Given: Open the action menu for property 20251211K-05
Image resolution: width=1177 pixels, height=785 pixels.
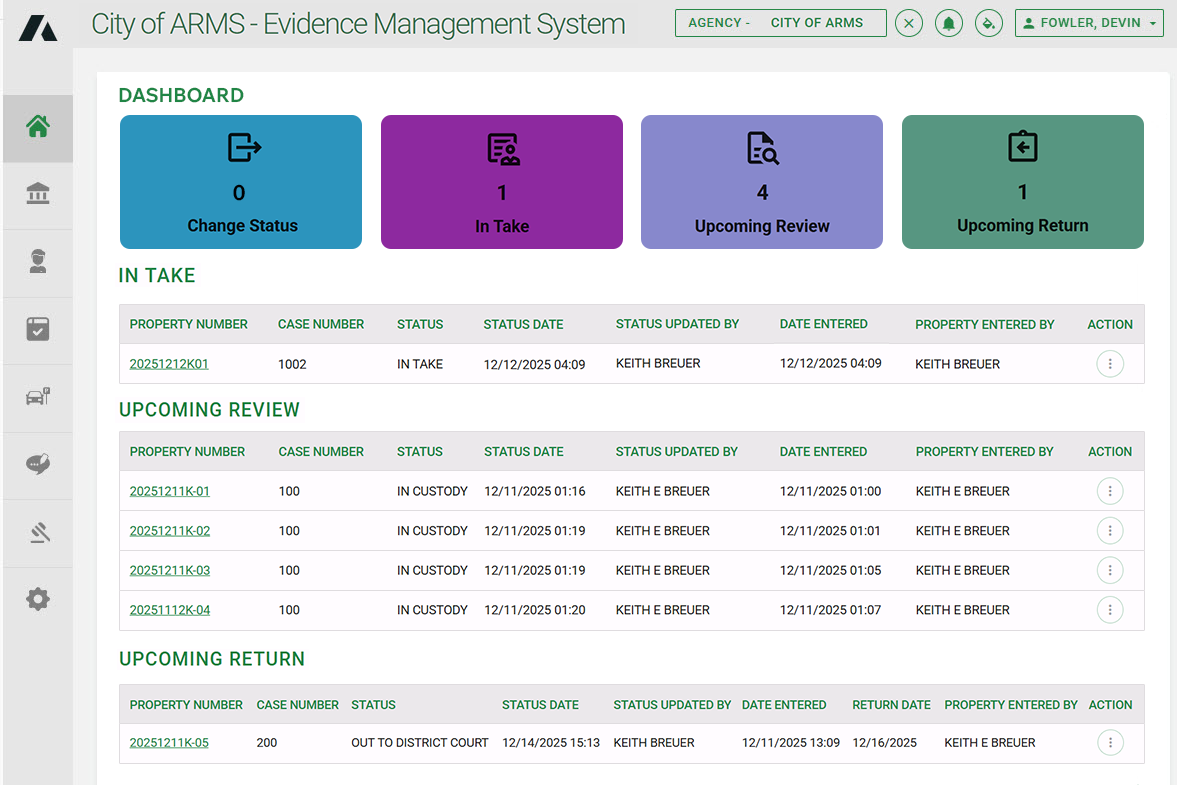Looking at the screenshot, I should pyautogui.click(x=1110, y=742).
